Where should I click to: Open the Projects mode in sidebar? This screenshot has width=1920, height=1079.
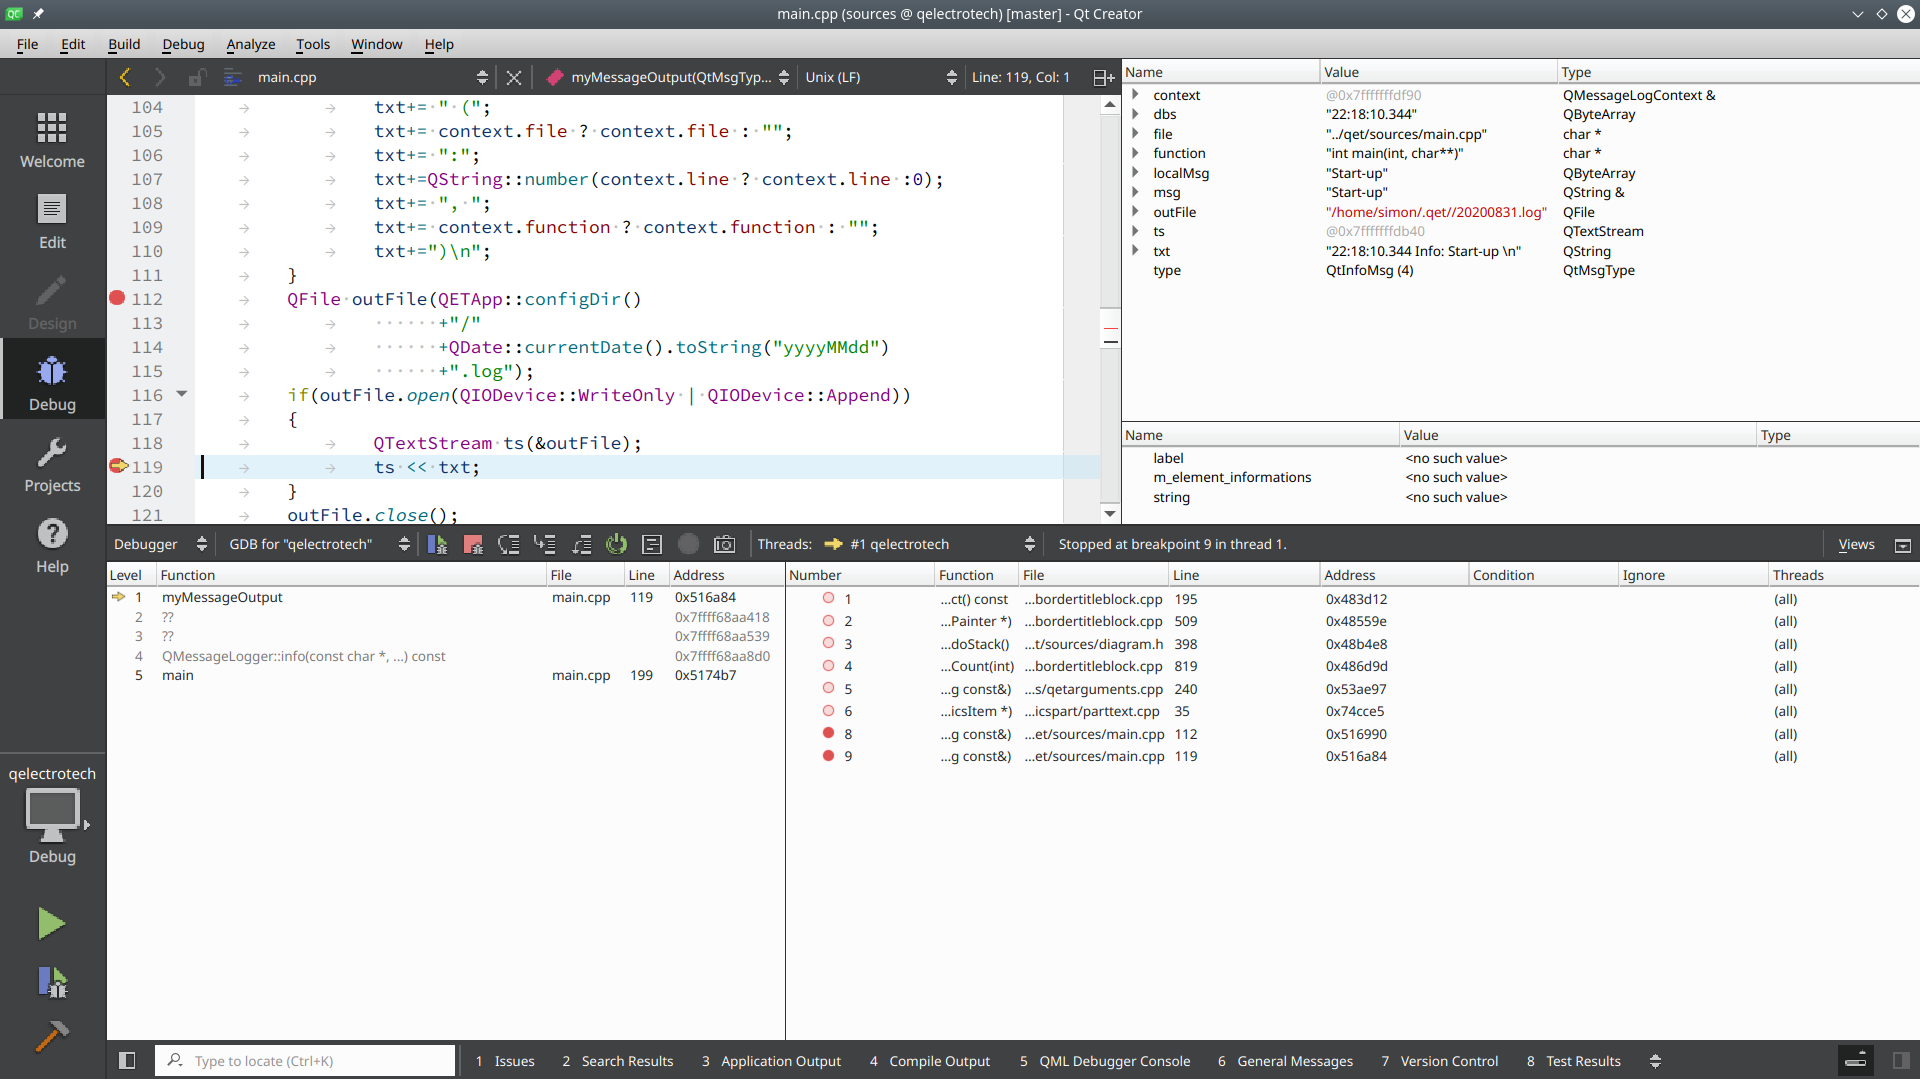(x=52, y=466)
